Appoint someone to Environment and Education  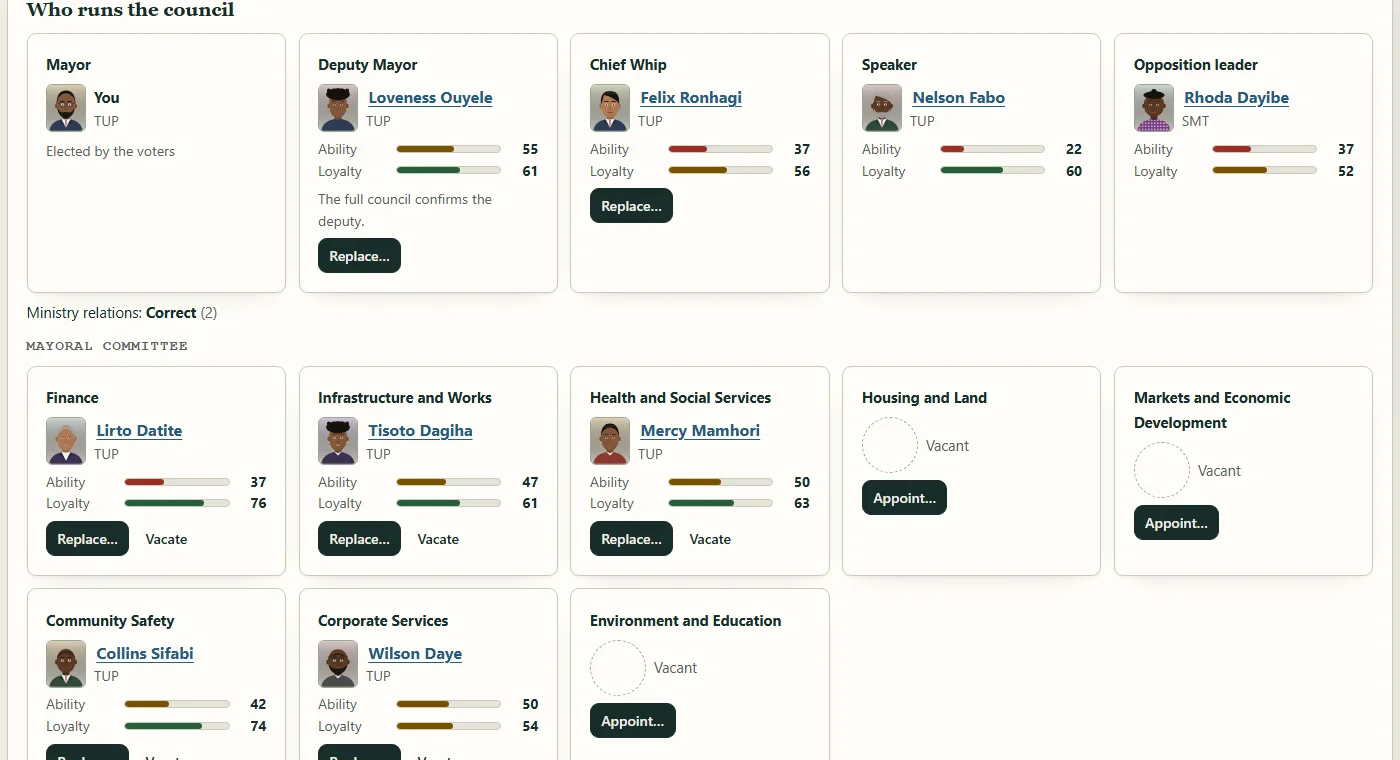[x=632, y=721]
